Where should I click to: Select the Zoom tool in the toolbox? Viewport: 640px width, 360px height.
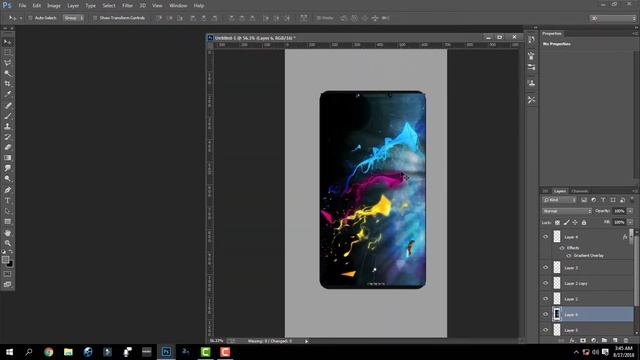pos(7,243)
